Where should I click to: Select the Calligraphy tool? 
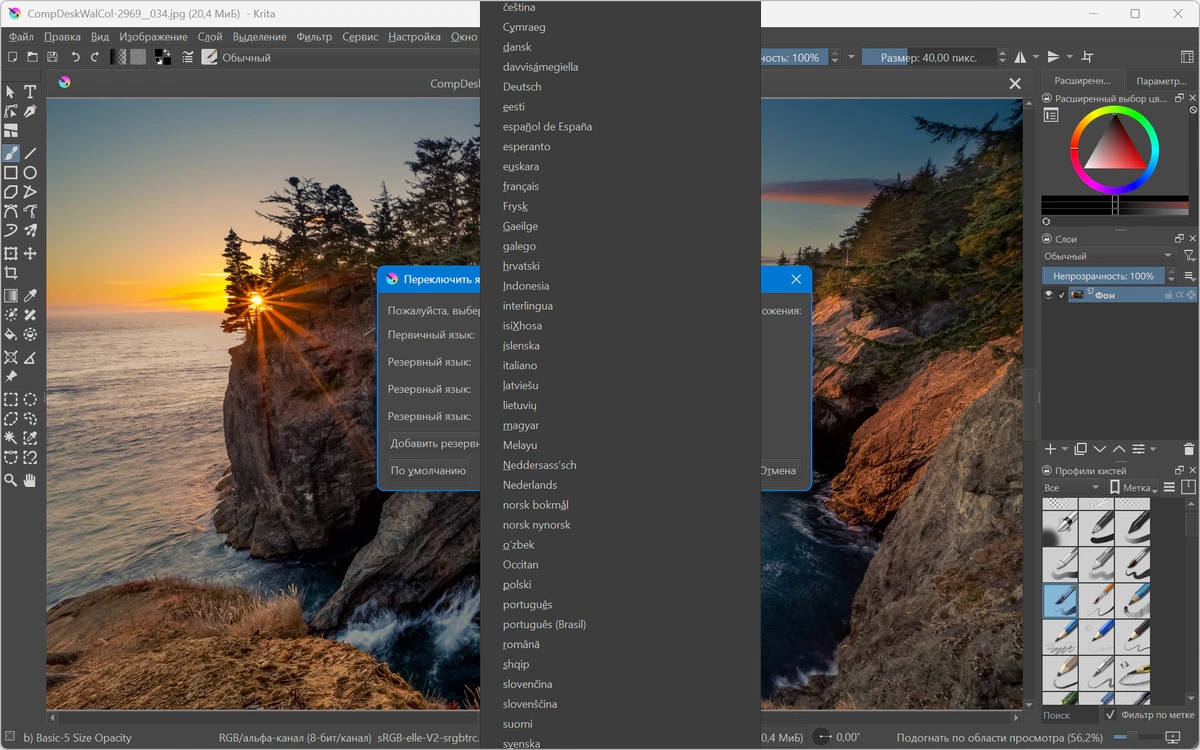coord(30,112)
